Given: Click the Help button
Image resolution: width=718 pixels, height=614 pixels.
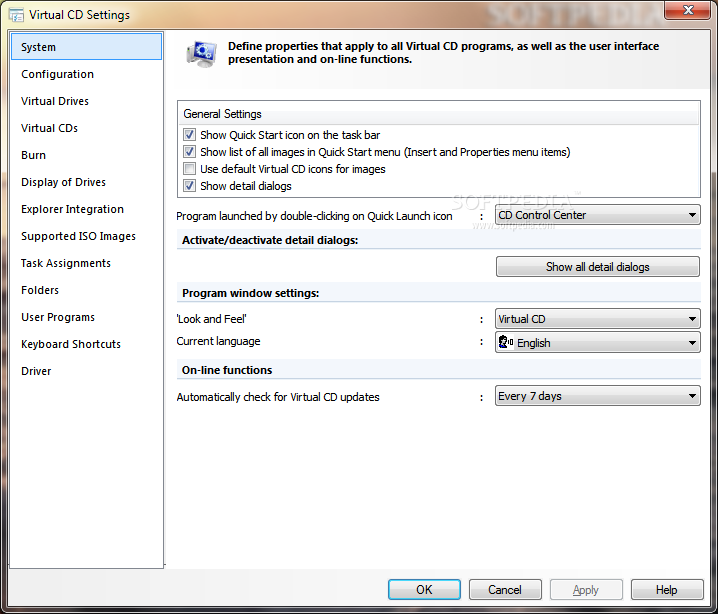Looking at the screenshot, I should click(667, 590).
